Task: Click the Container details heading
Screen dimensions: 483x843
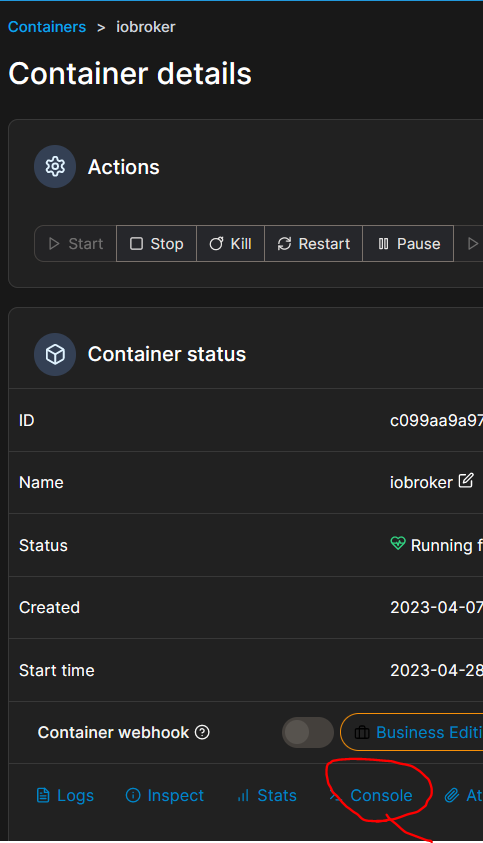Action: 130,74
